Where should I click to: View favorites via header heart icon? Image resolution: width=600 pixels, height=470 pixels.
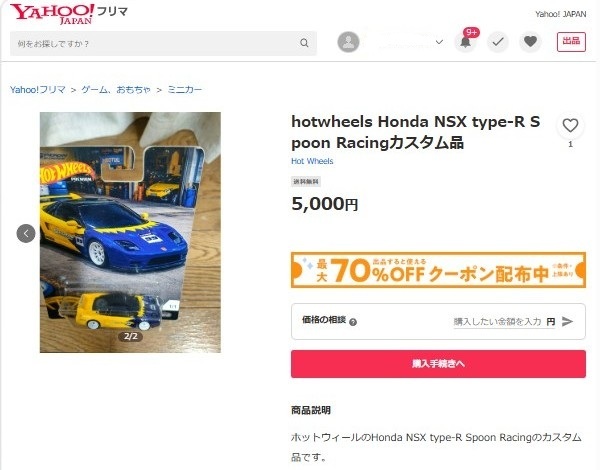[530, 41]
